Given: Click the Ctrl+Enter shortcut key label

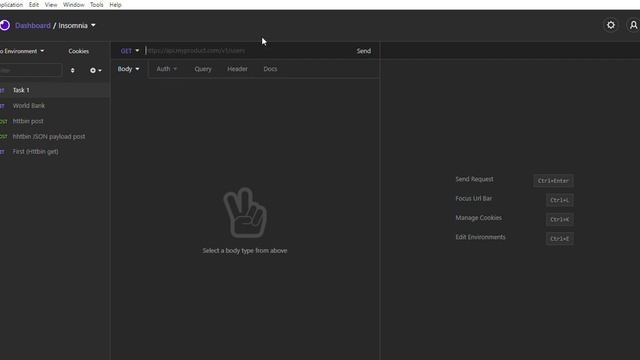Looking at the screenshot, I should 553,181.
